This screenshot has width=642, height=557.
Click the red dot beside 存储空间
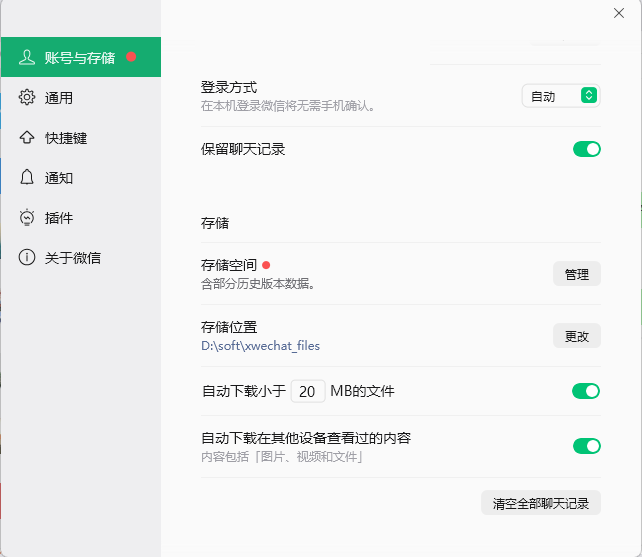point(266,265)
